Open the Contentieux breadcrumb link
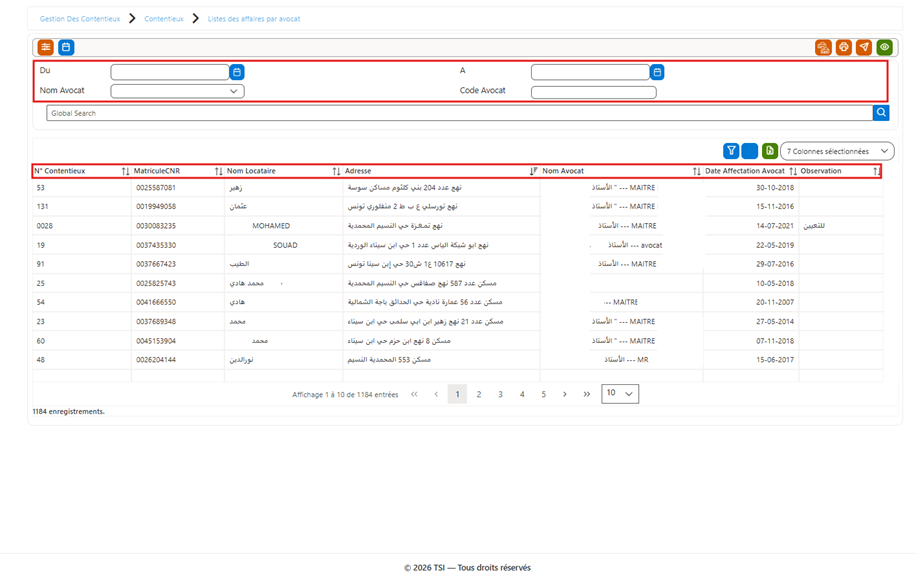This screenshot has height=577, width=916. click(x=164, y=19)
